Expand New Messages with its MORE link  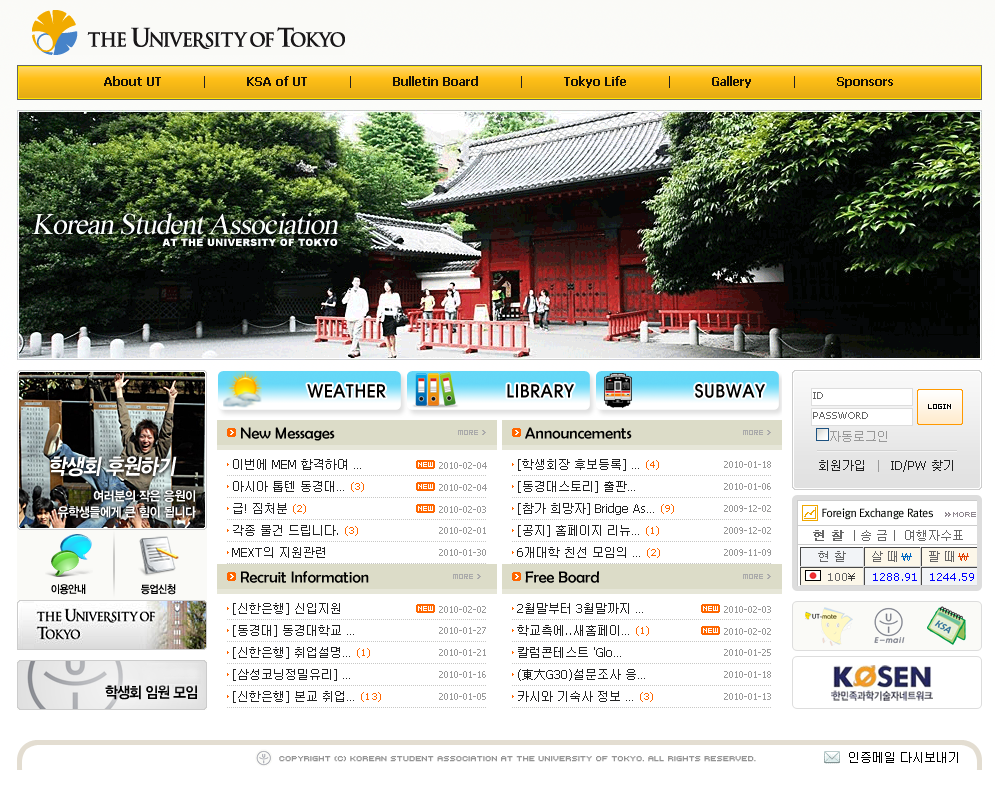tap(471, 433)
